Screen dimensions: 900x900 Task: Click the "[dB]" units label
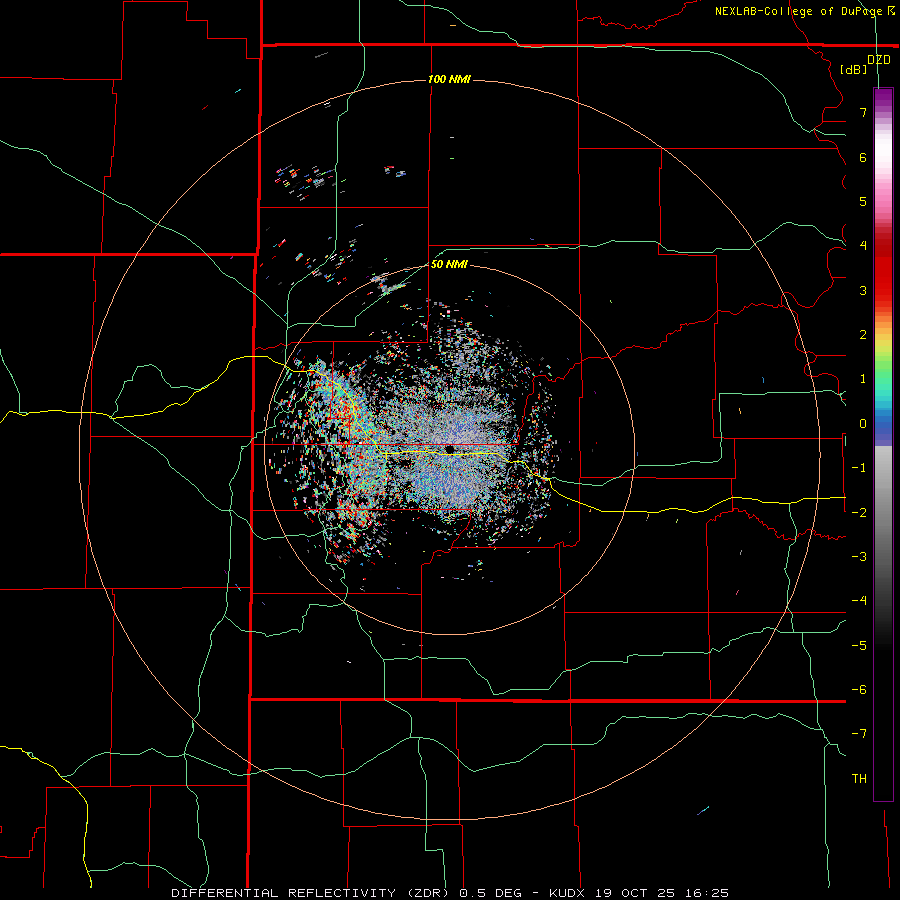(x=854, y=69)
